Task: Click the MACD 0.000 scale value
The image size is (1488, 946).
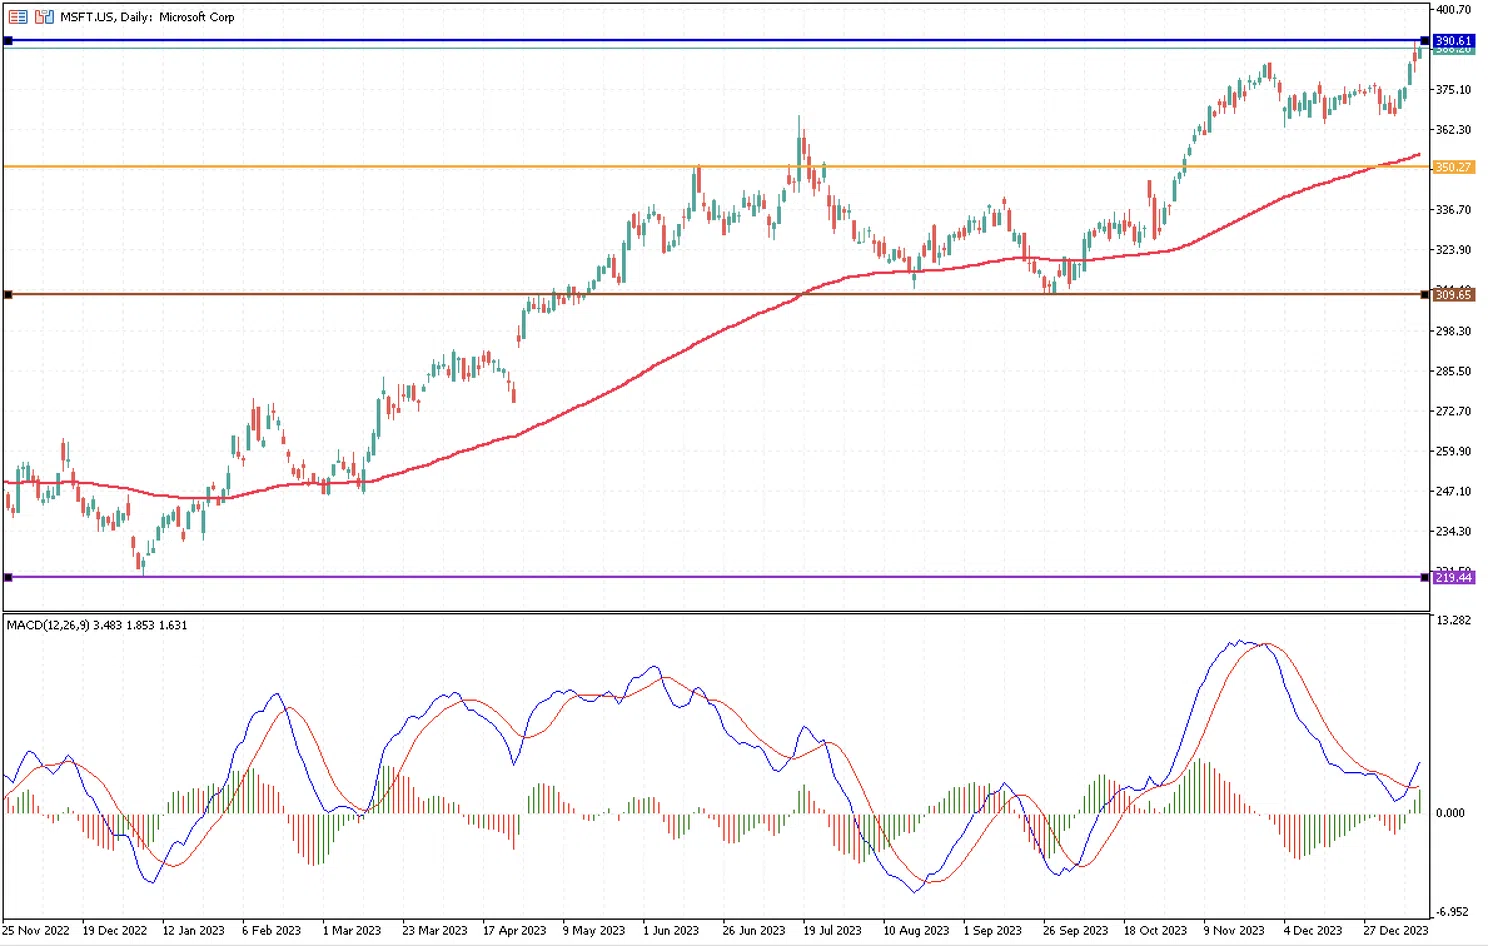Action: click(x=1450, y=813)
